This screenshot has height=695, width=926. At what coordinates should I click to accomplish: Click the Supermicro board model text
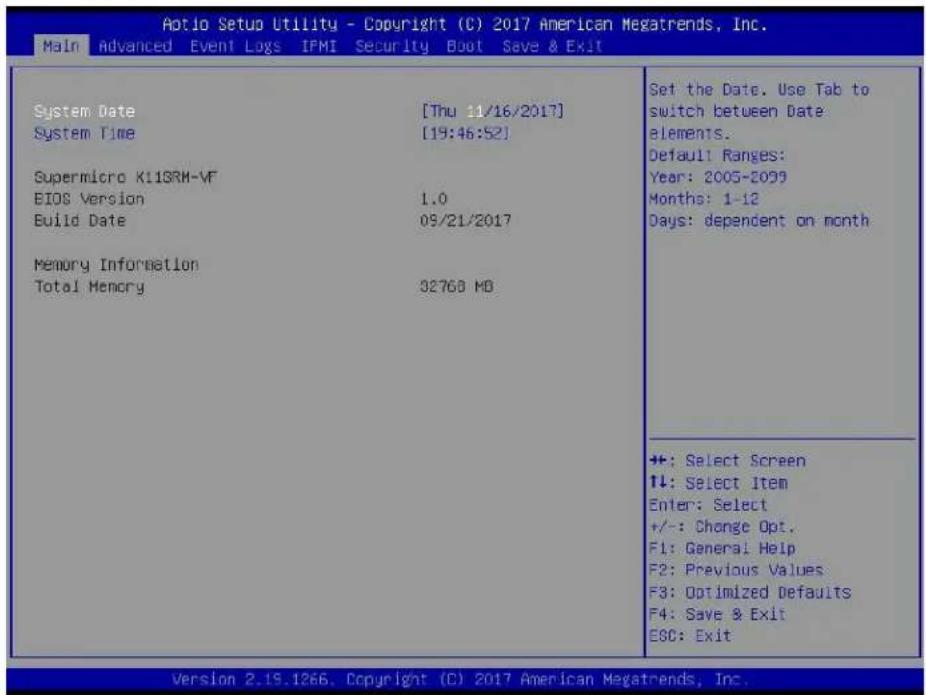tap(126, 177)
